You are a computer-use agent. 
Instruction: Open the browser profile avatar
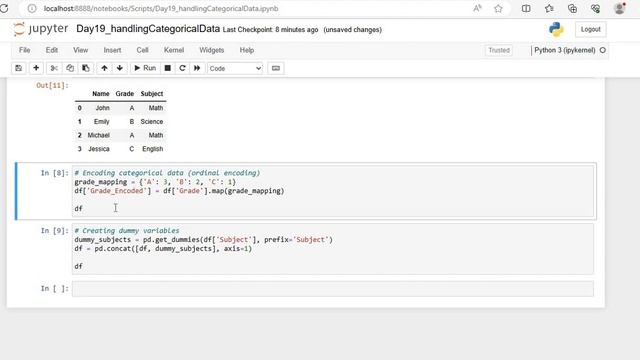click(620, 8)
